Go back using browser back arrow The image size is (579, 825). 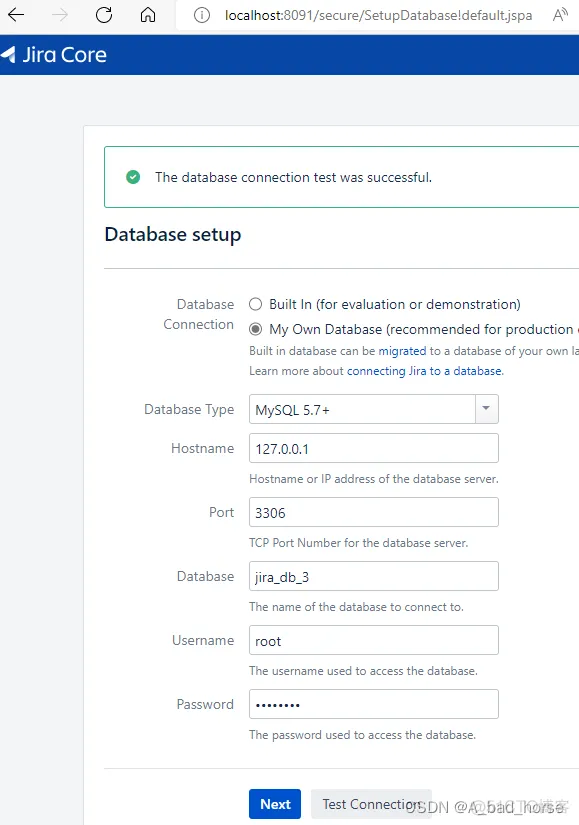pyautogui.click(x=16, y=15)
